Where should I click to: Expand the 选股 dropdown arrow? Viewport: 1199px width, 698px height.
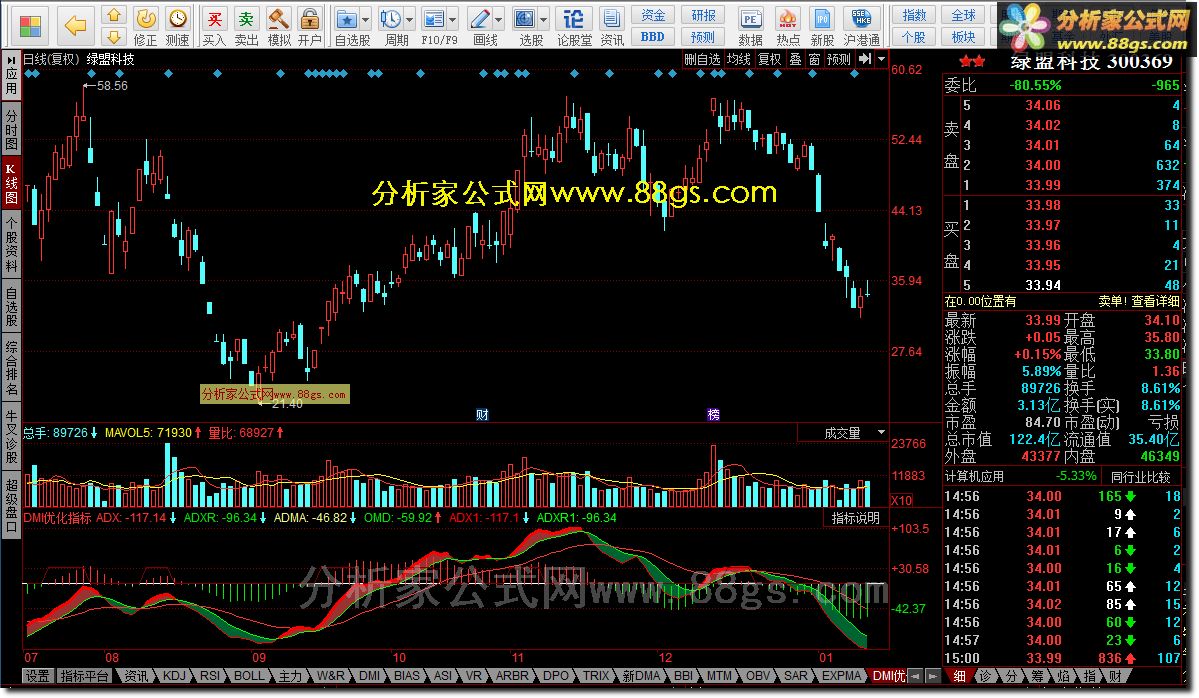pyautogui.click(x=544, y=18)
